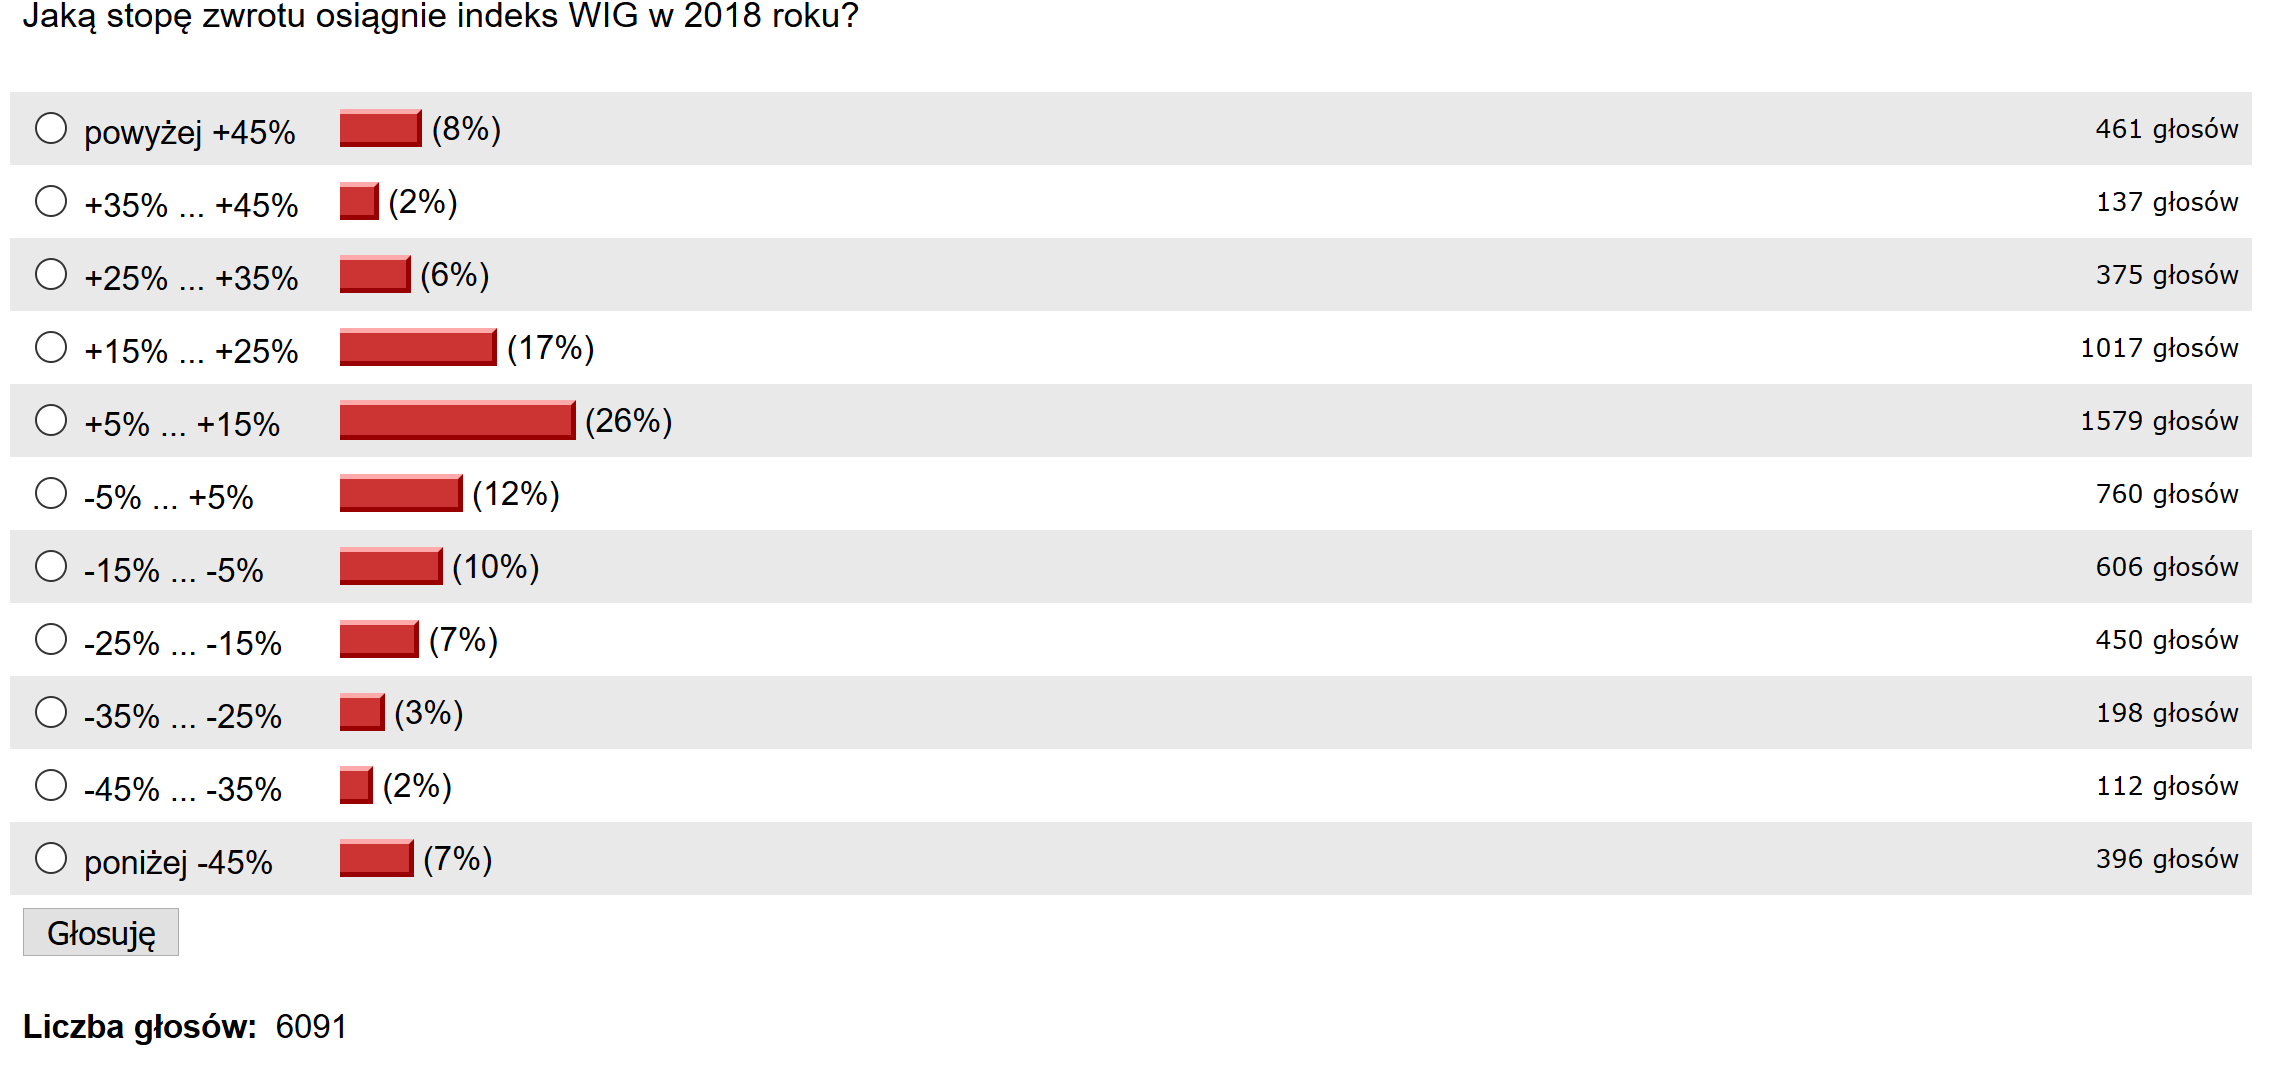This screenshot has height=1080, width=2277.
Task: Click the poll question heading text
Action: 440,16
